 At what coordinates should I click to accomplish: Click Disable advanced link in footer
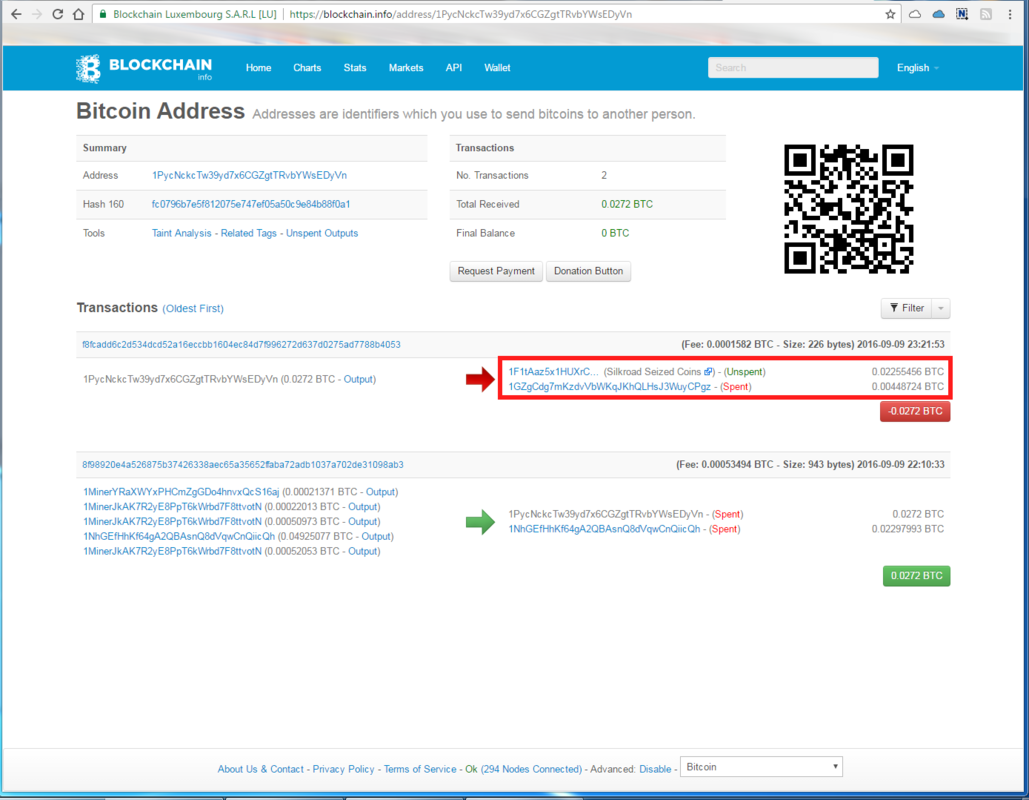click(x=655, y=769)
